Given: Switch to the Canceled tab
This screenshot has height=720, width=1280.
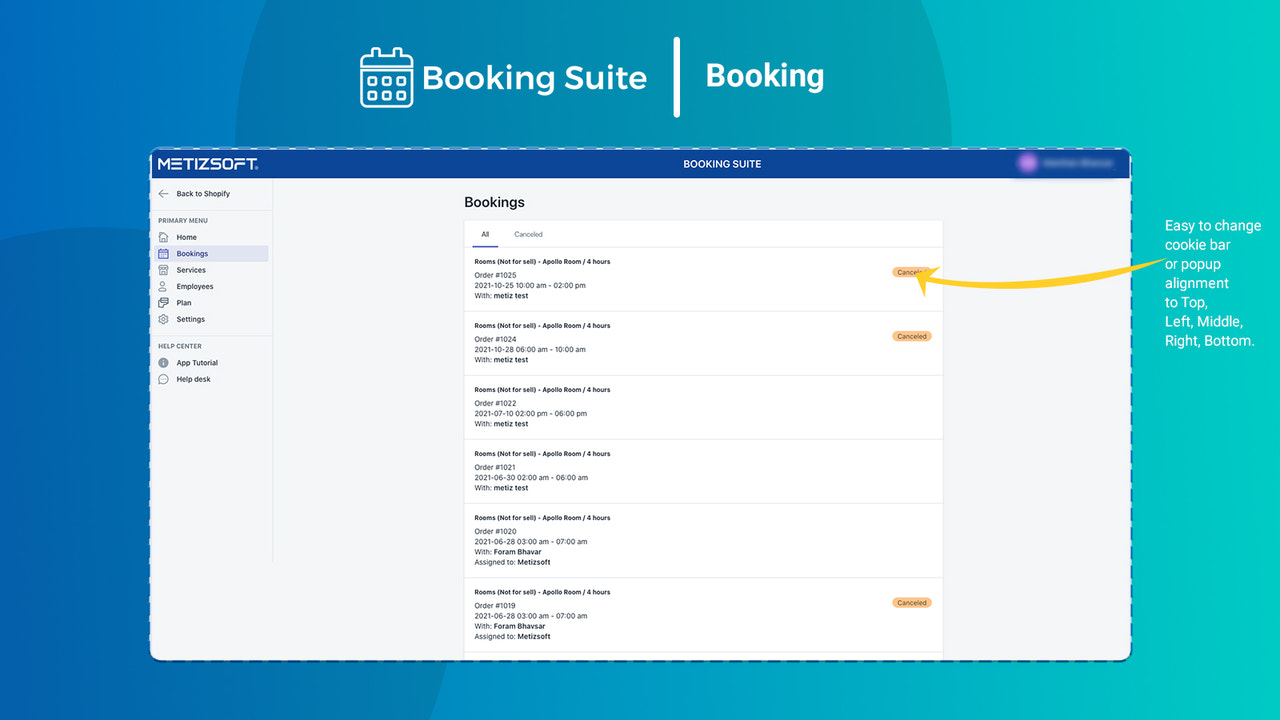Looking at the screenshot, I should [528, 234].
